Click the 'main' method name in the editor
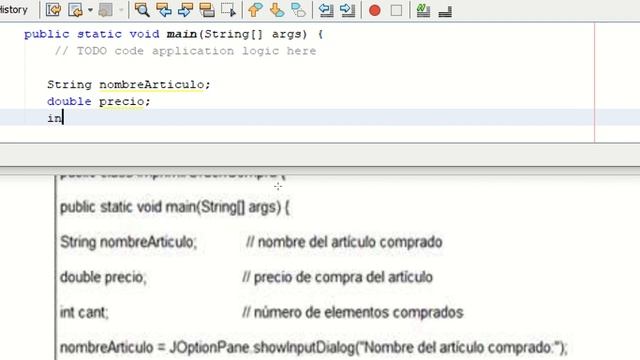640x360 pixels. (x=182, y=34)
